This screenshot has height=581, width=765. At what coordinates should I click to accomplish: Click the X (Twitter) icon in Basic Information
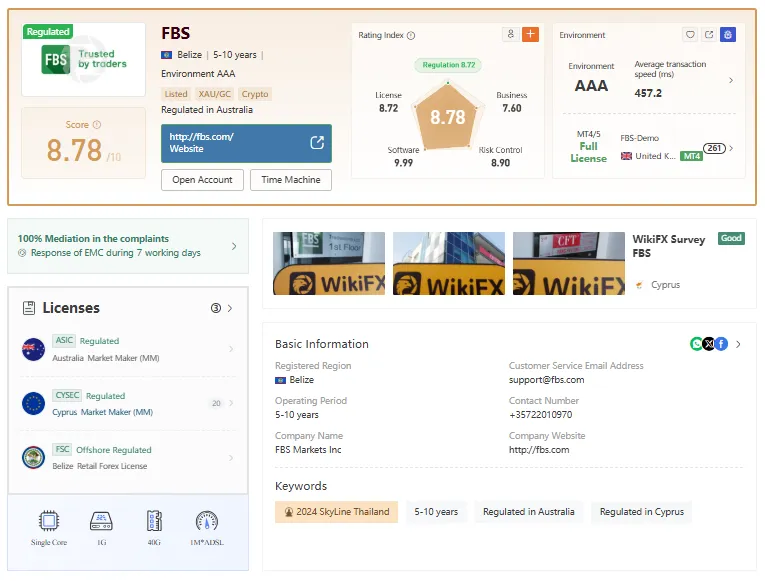709,344
